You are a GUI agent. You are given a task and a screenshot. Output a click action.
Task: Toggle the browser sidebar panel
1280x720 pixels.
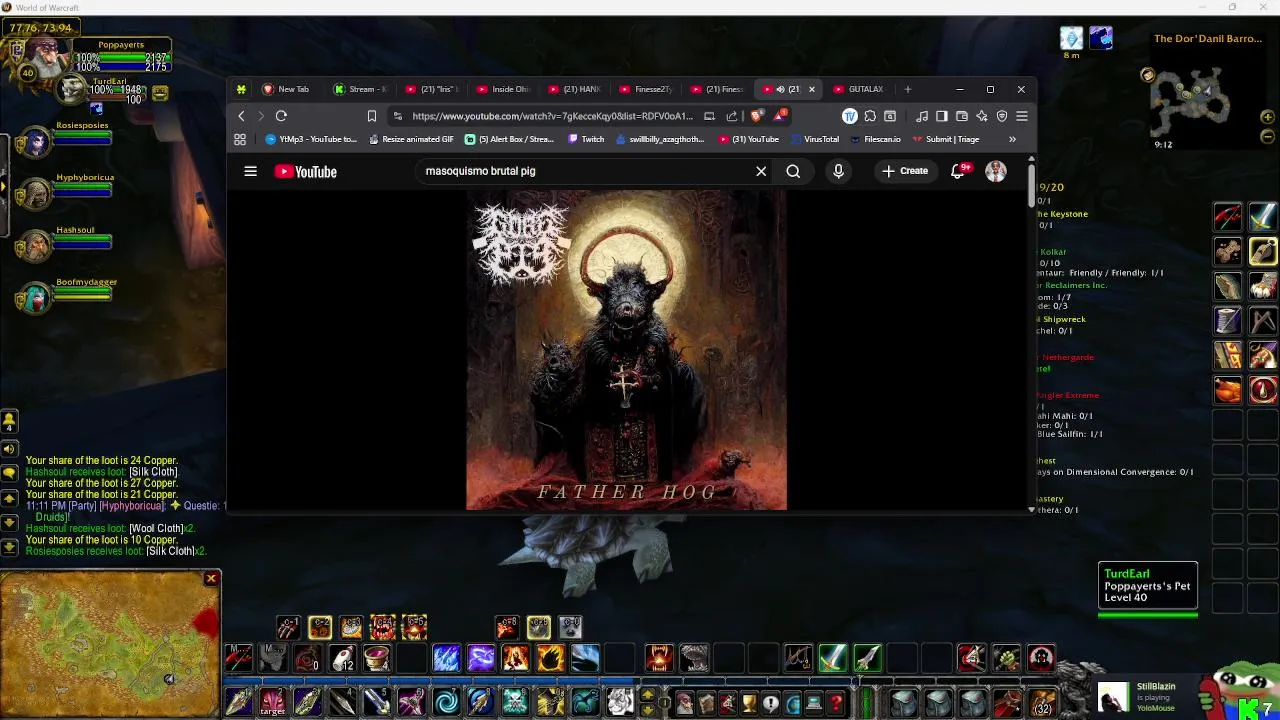[x=941, y=116]
